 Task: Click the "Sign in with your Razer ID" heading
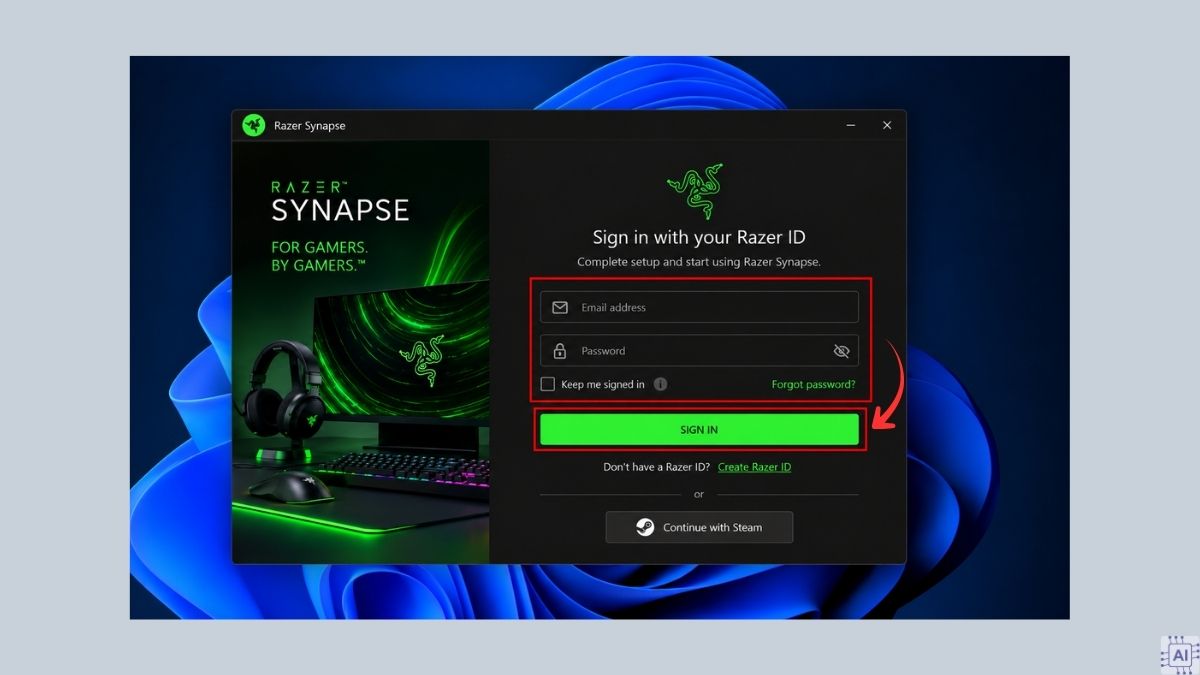[x=699, y=238]
